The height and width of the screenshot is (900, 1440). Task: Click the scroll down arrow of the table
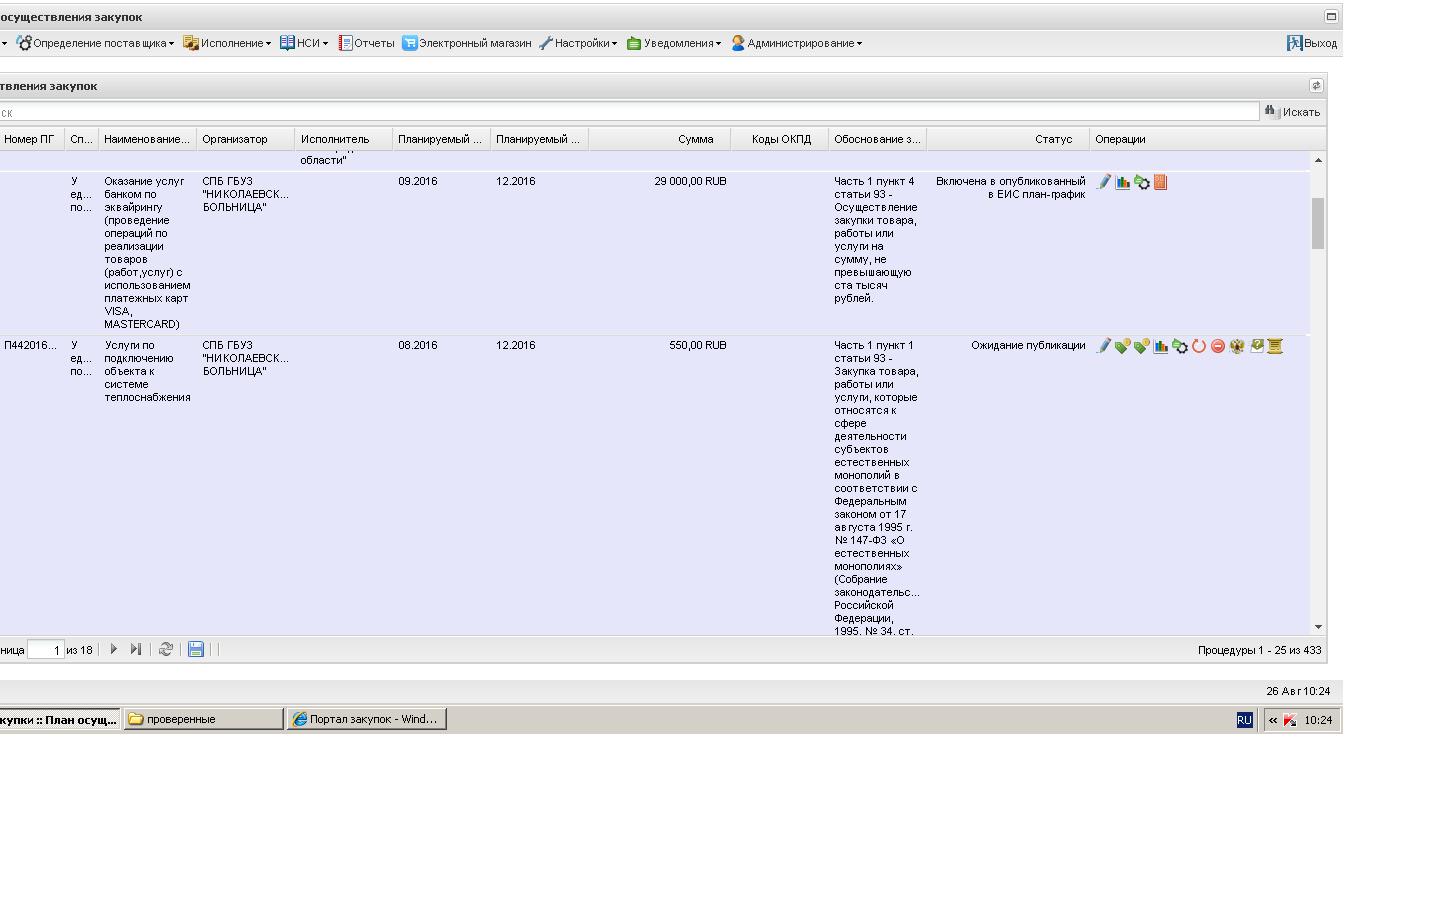point(1318,627)
